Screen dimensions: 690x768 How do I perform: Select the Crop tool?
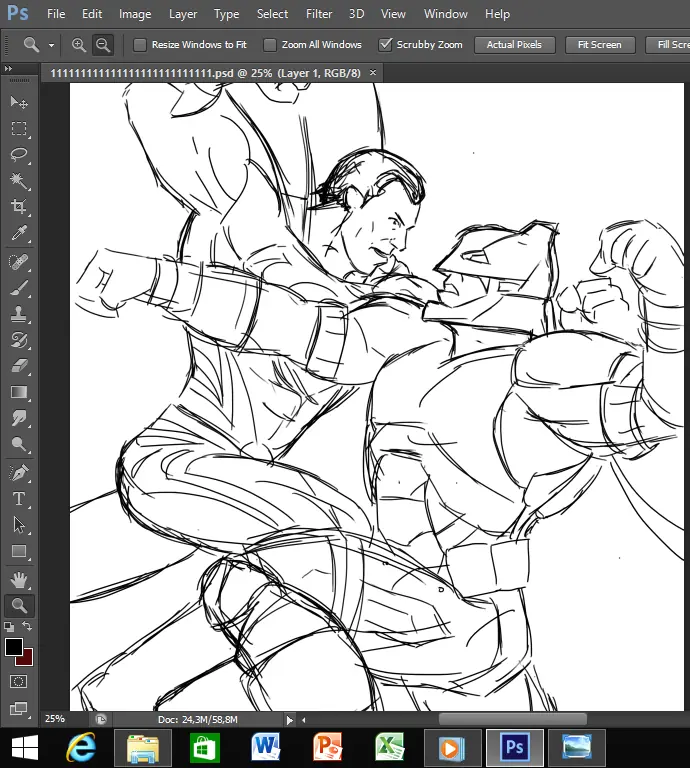(19, 206)
